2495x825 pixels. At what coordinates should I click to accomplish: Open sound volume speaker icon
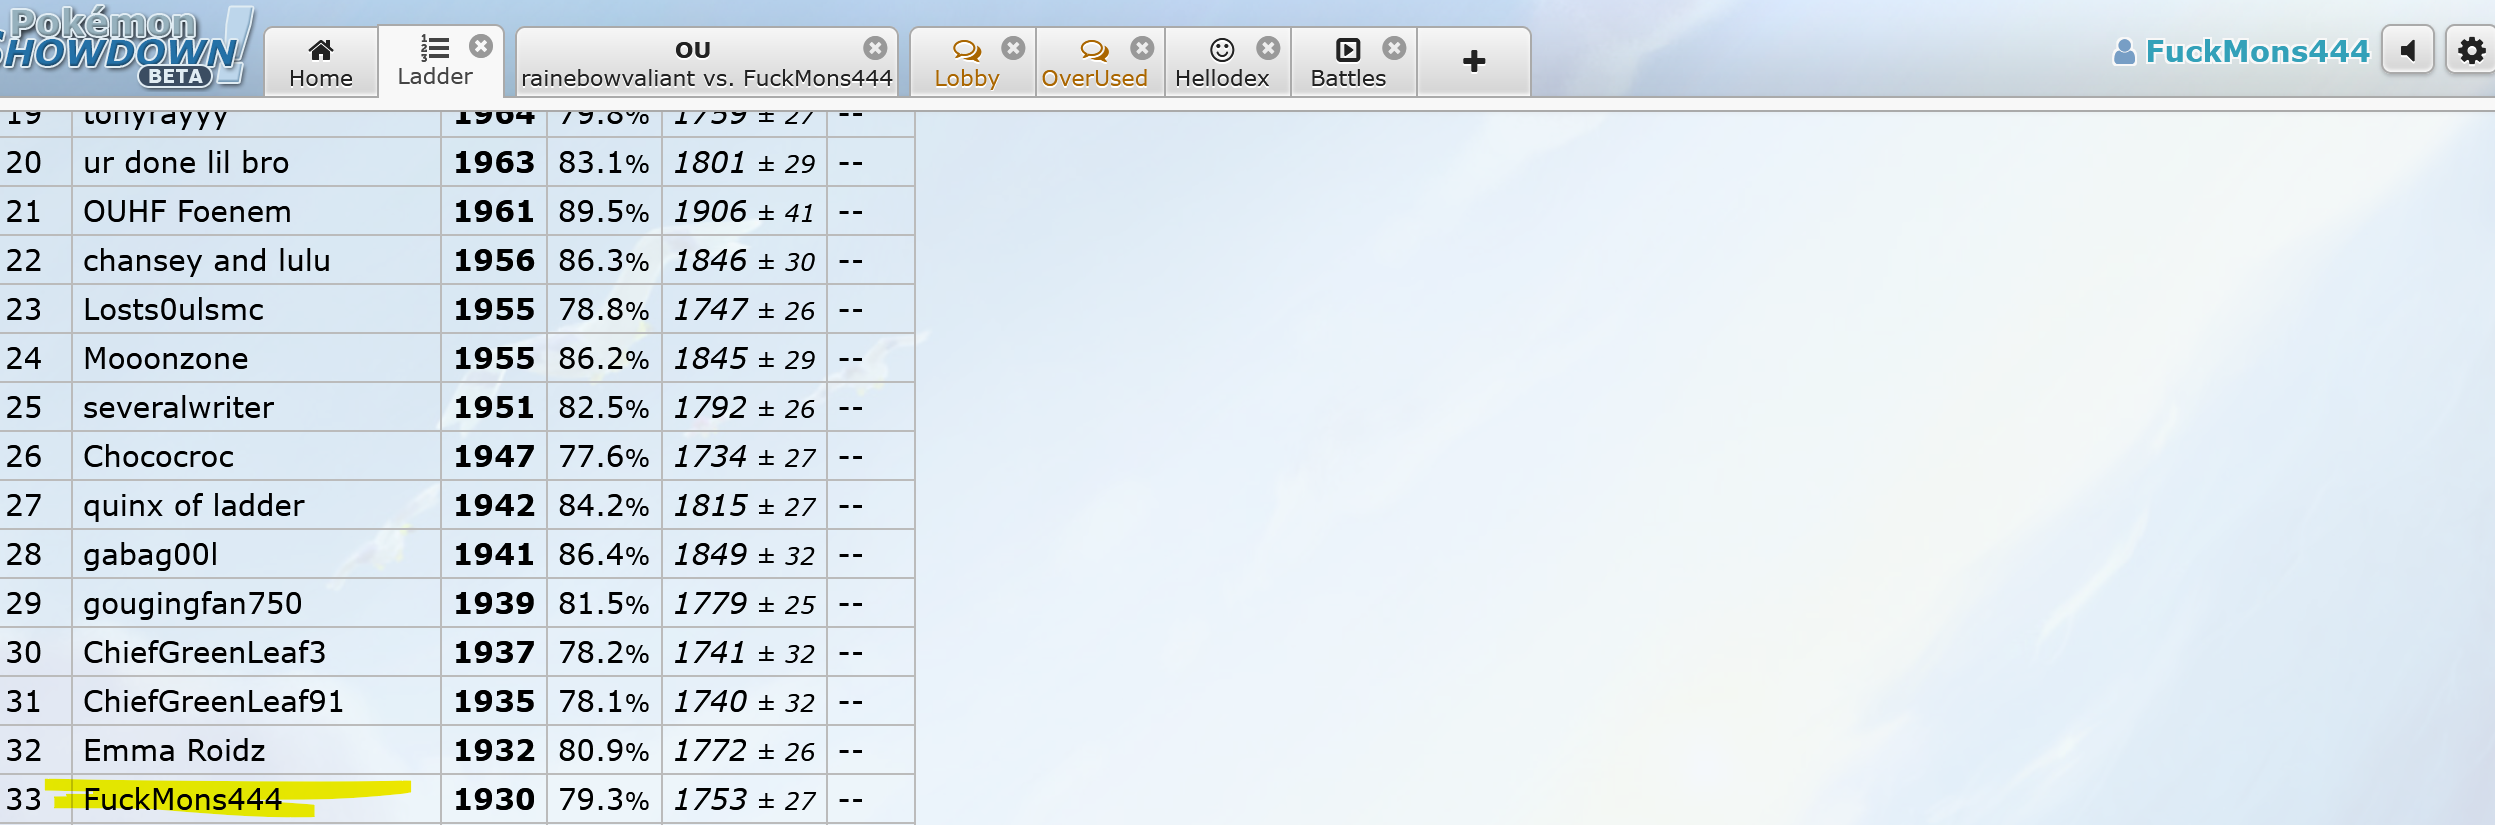[x=2408, y=50]
